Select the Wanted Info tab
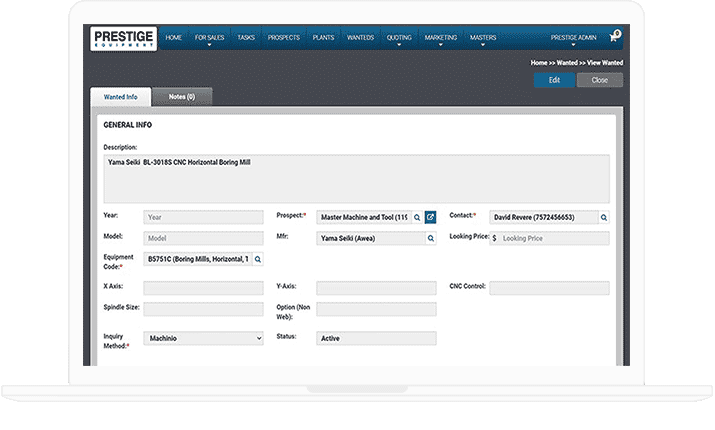 (121, 97)
